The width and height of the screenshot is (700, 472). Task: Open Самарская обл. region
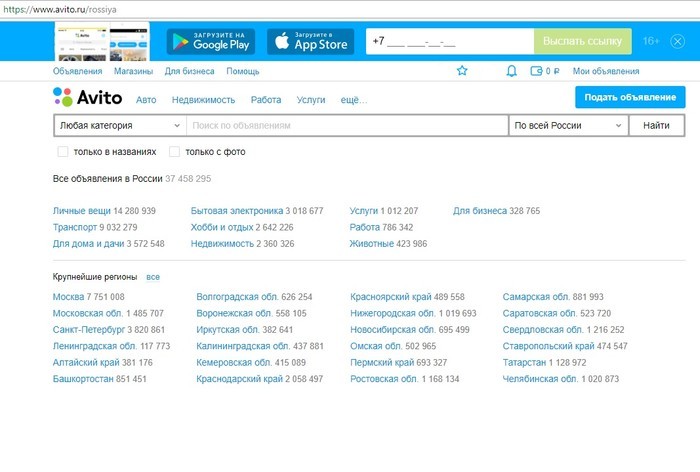pyautogui.click(x=536, y=297)
